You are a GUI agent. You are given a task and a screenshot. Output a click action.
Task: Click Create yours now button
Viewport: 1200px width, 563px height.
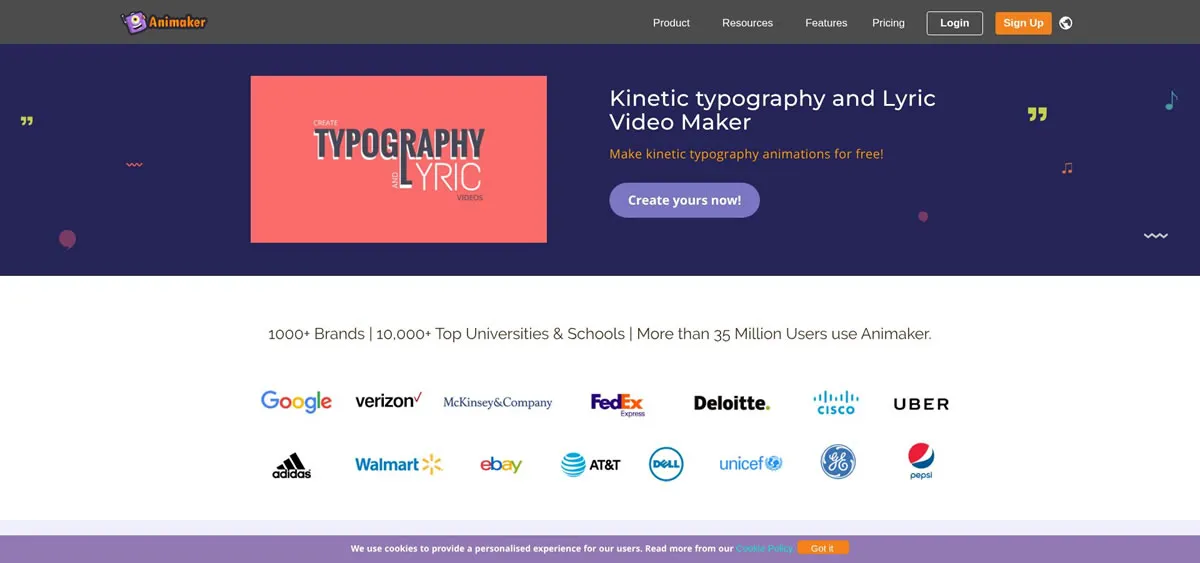pyautogui.click(x=684, y=200)
